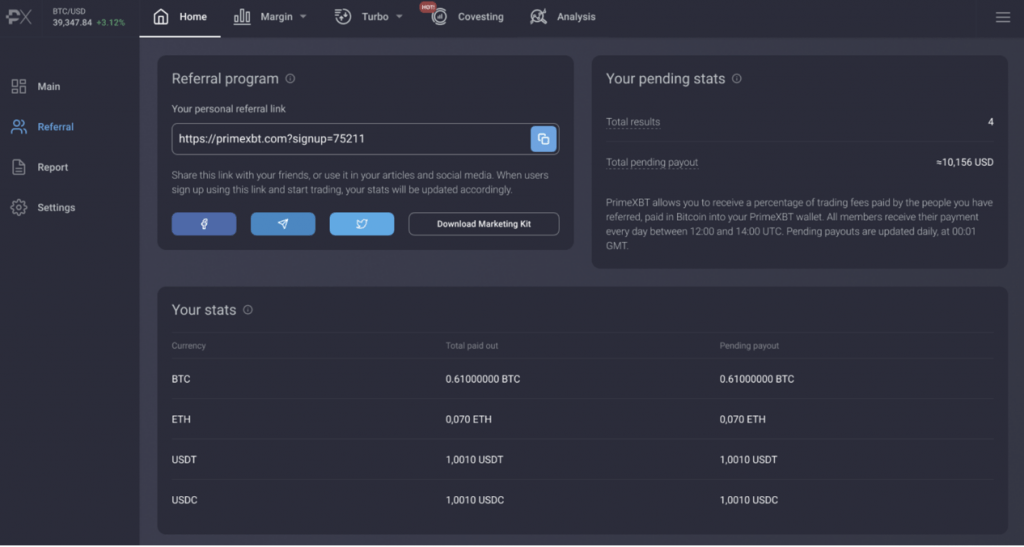Open Main in the sidebar

coord(48,87)
